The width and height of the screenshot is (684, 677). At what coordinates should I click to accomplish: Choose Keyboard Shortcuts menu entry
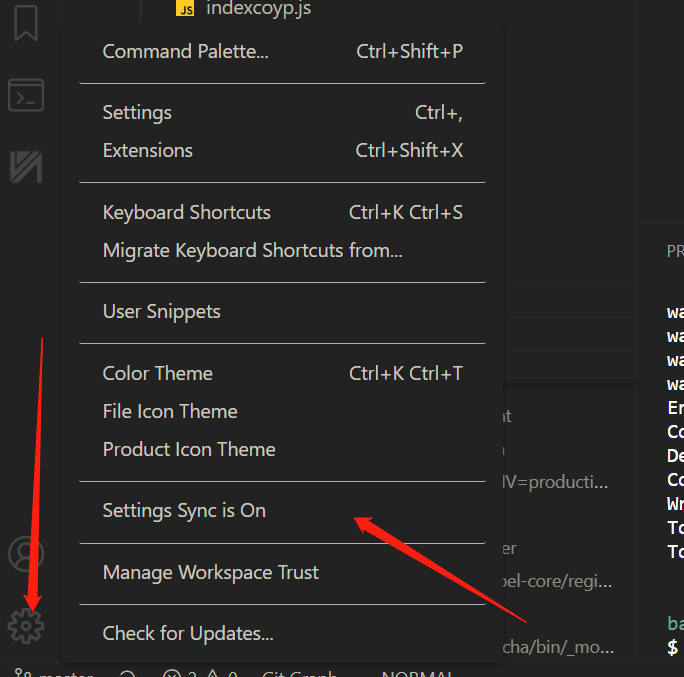point(187,212)
